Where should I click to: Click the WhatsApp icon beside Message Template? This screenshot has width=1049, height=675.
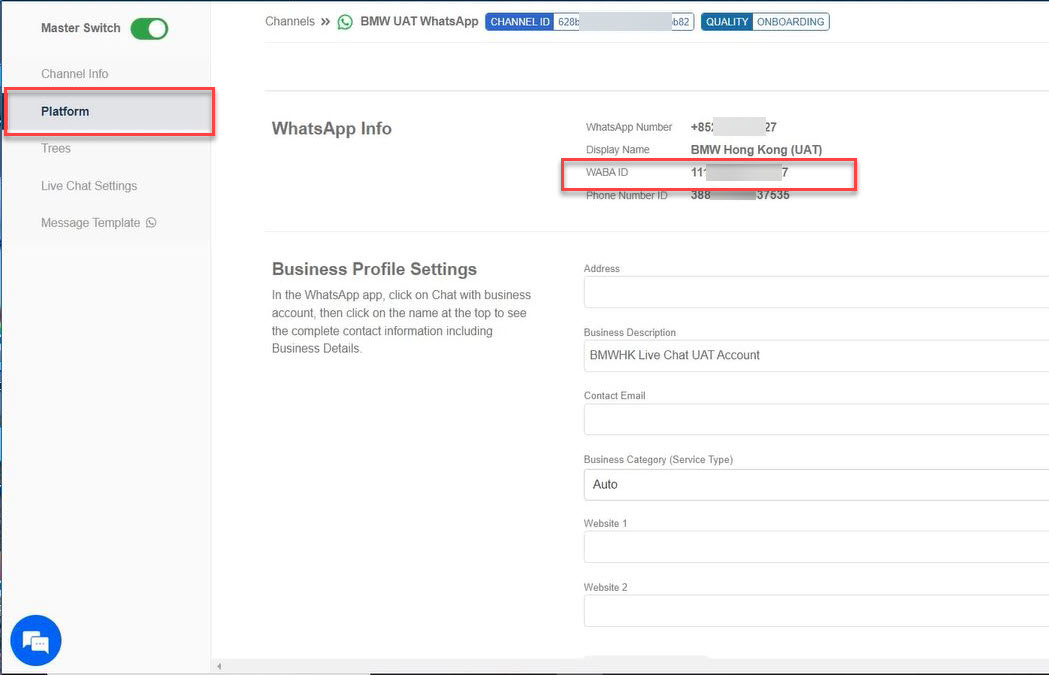coord(151,223)
